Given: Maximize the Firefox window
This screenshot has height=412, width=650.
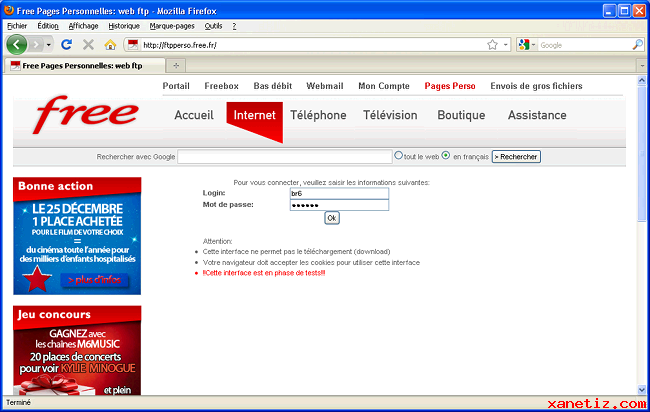Looking at the screenshot, I should pyautogui.click(x=624, y=11).
